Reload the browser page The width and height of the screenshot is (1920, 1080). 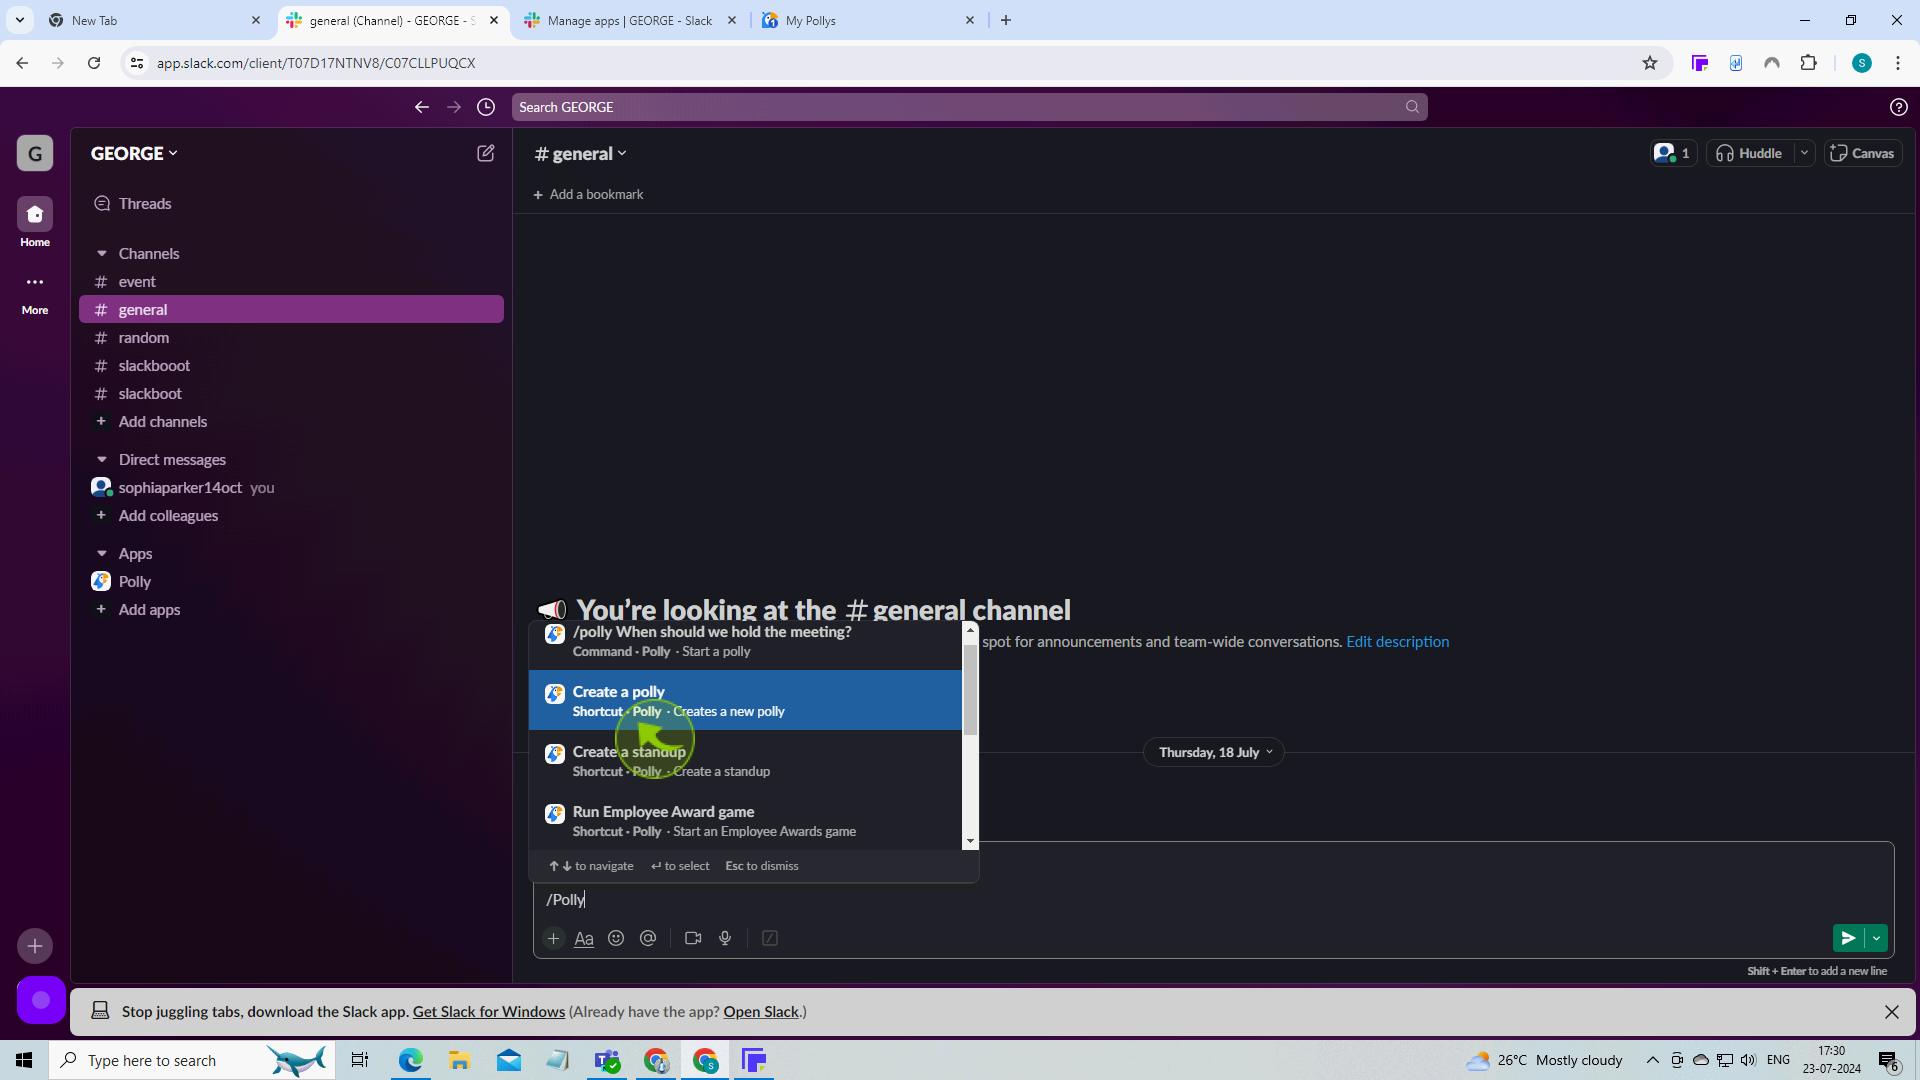[x=94, y=63]
